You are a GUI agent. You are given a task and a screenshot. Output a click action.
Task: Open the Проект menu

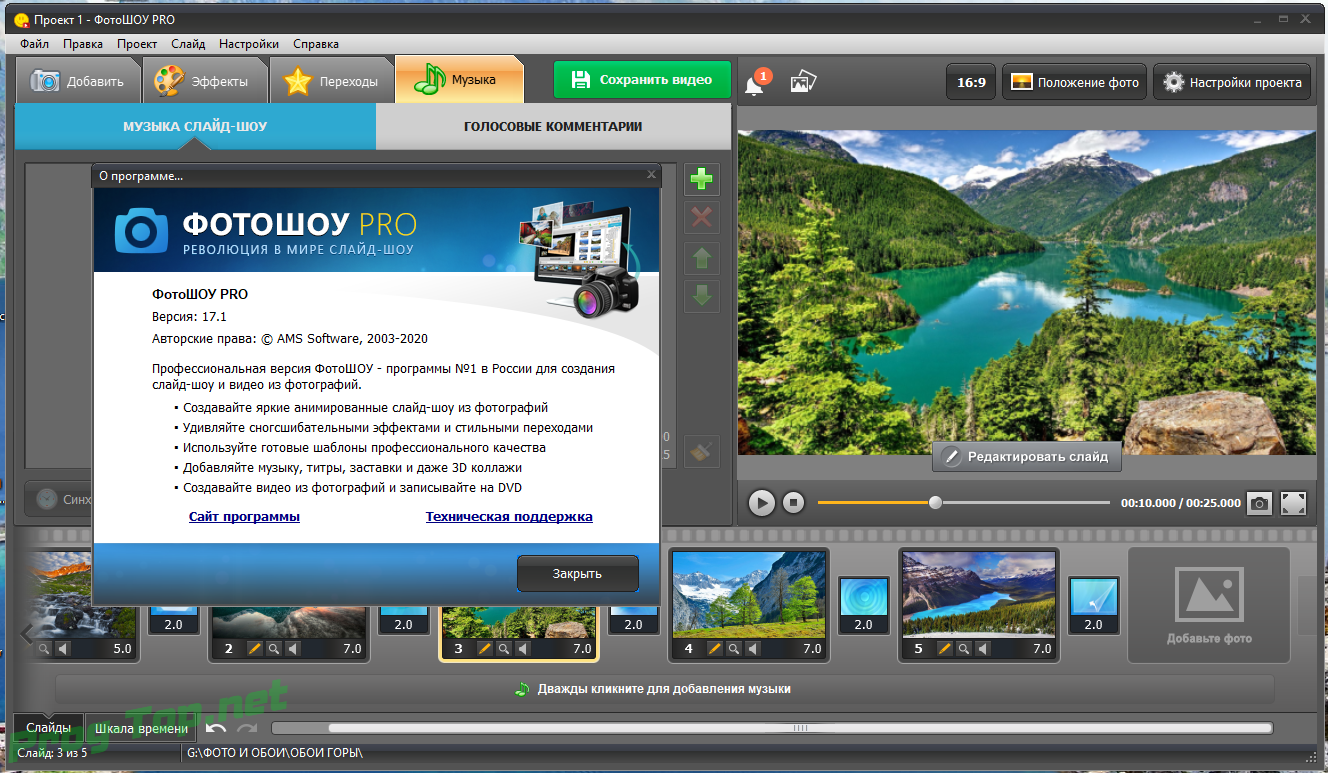[x=137, y=44]
